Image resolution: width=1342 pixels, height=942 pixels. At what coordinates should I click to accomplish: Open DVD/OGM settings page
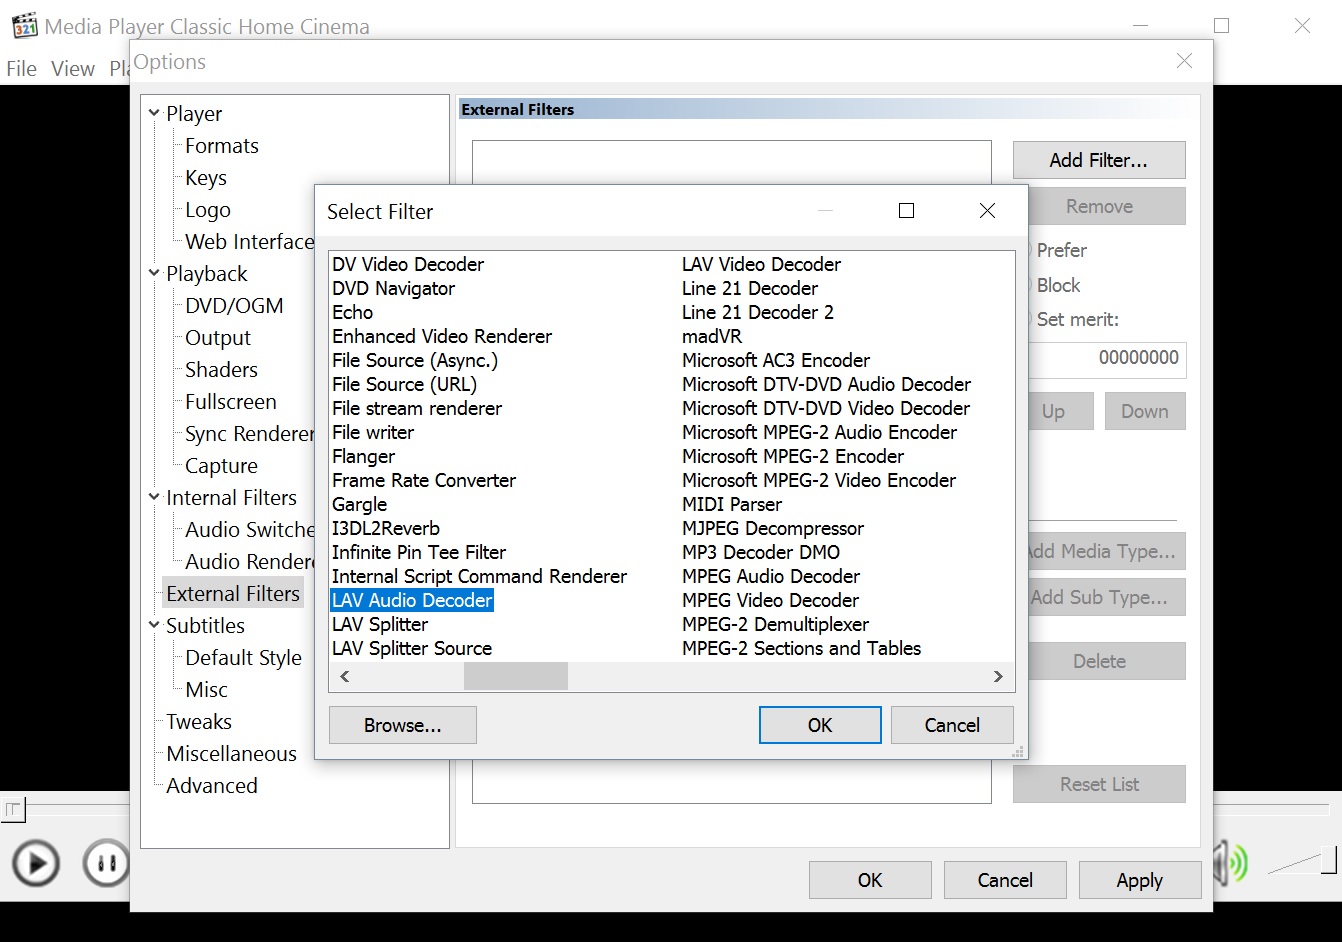click(x=234, y=305)
